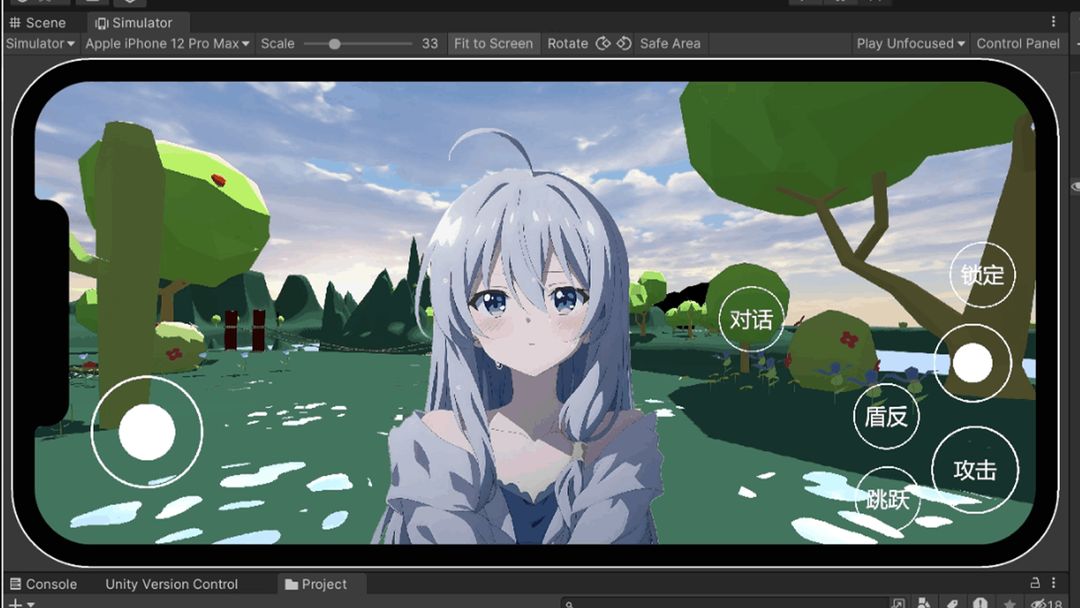Rotate the device counter-clockwise
This screenshot has width=1080, height=608.
[x=602, y=43]
